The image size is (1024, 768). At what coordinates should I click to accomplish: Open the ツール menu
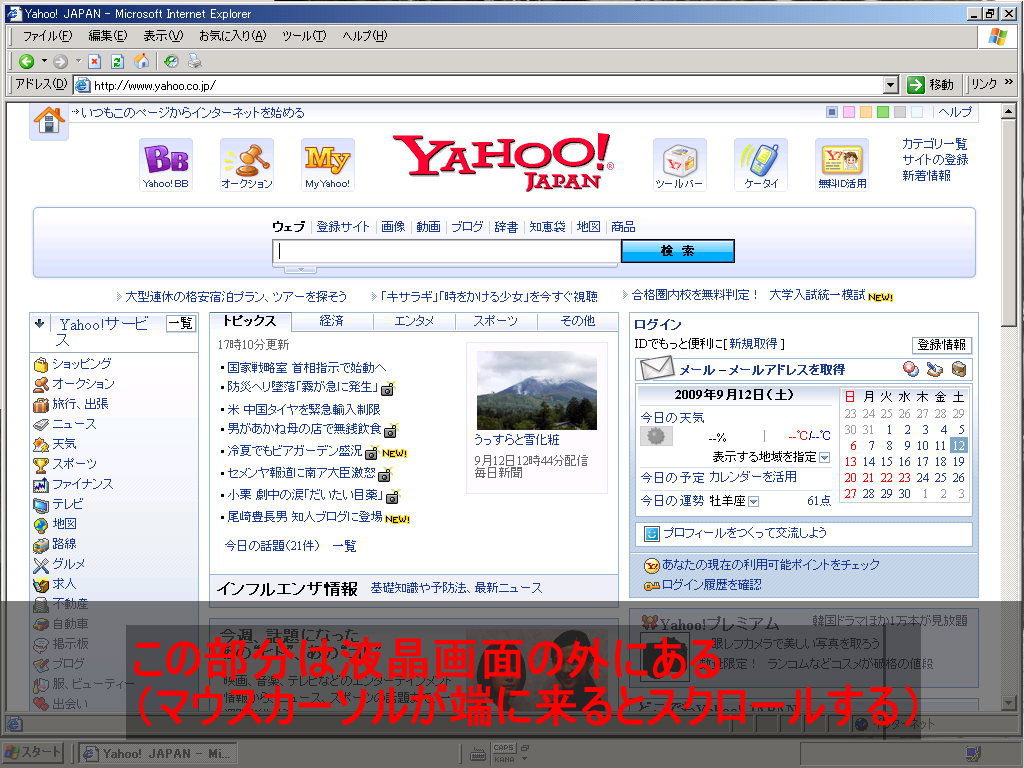click(304, 36)
